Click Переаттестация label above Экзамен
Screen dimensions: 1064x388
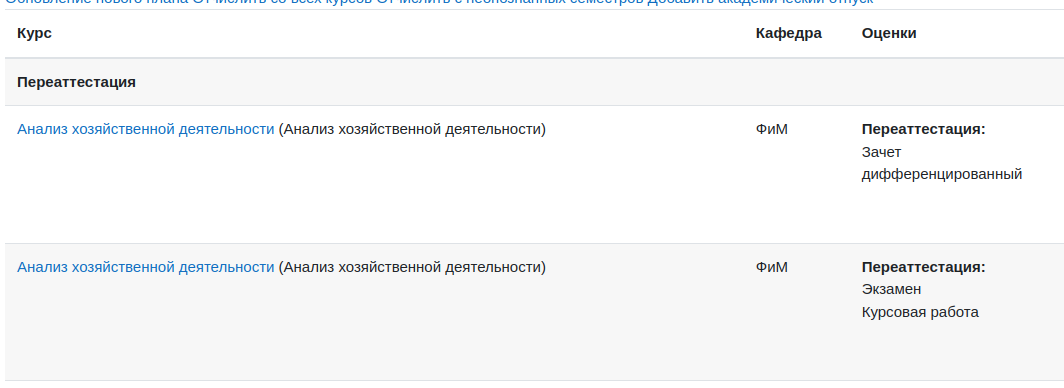point(924,267)
